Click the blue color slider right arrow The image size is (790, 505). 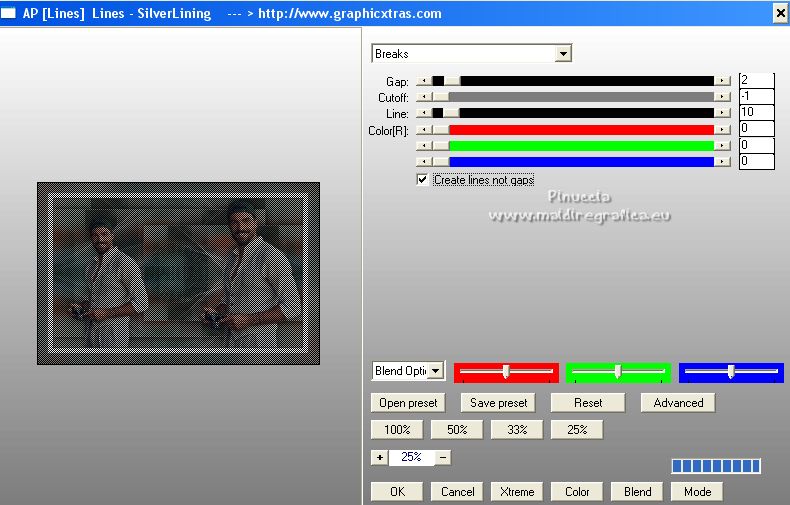coord(722,162)
